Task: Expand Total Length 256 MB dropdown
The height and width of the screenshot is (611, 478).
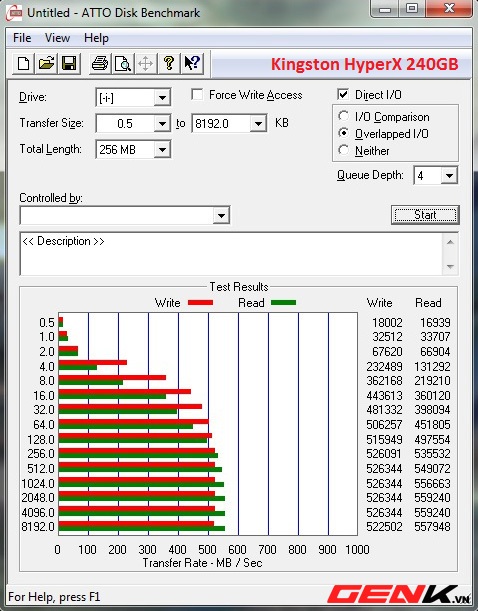Action: pos(162,149)
